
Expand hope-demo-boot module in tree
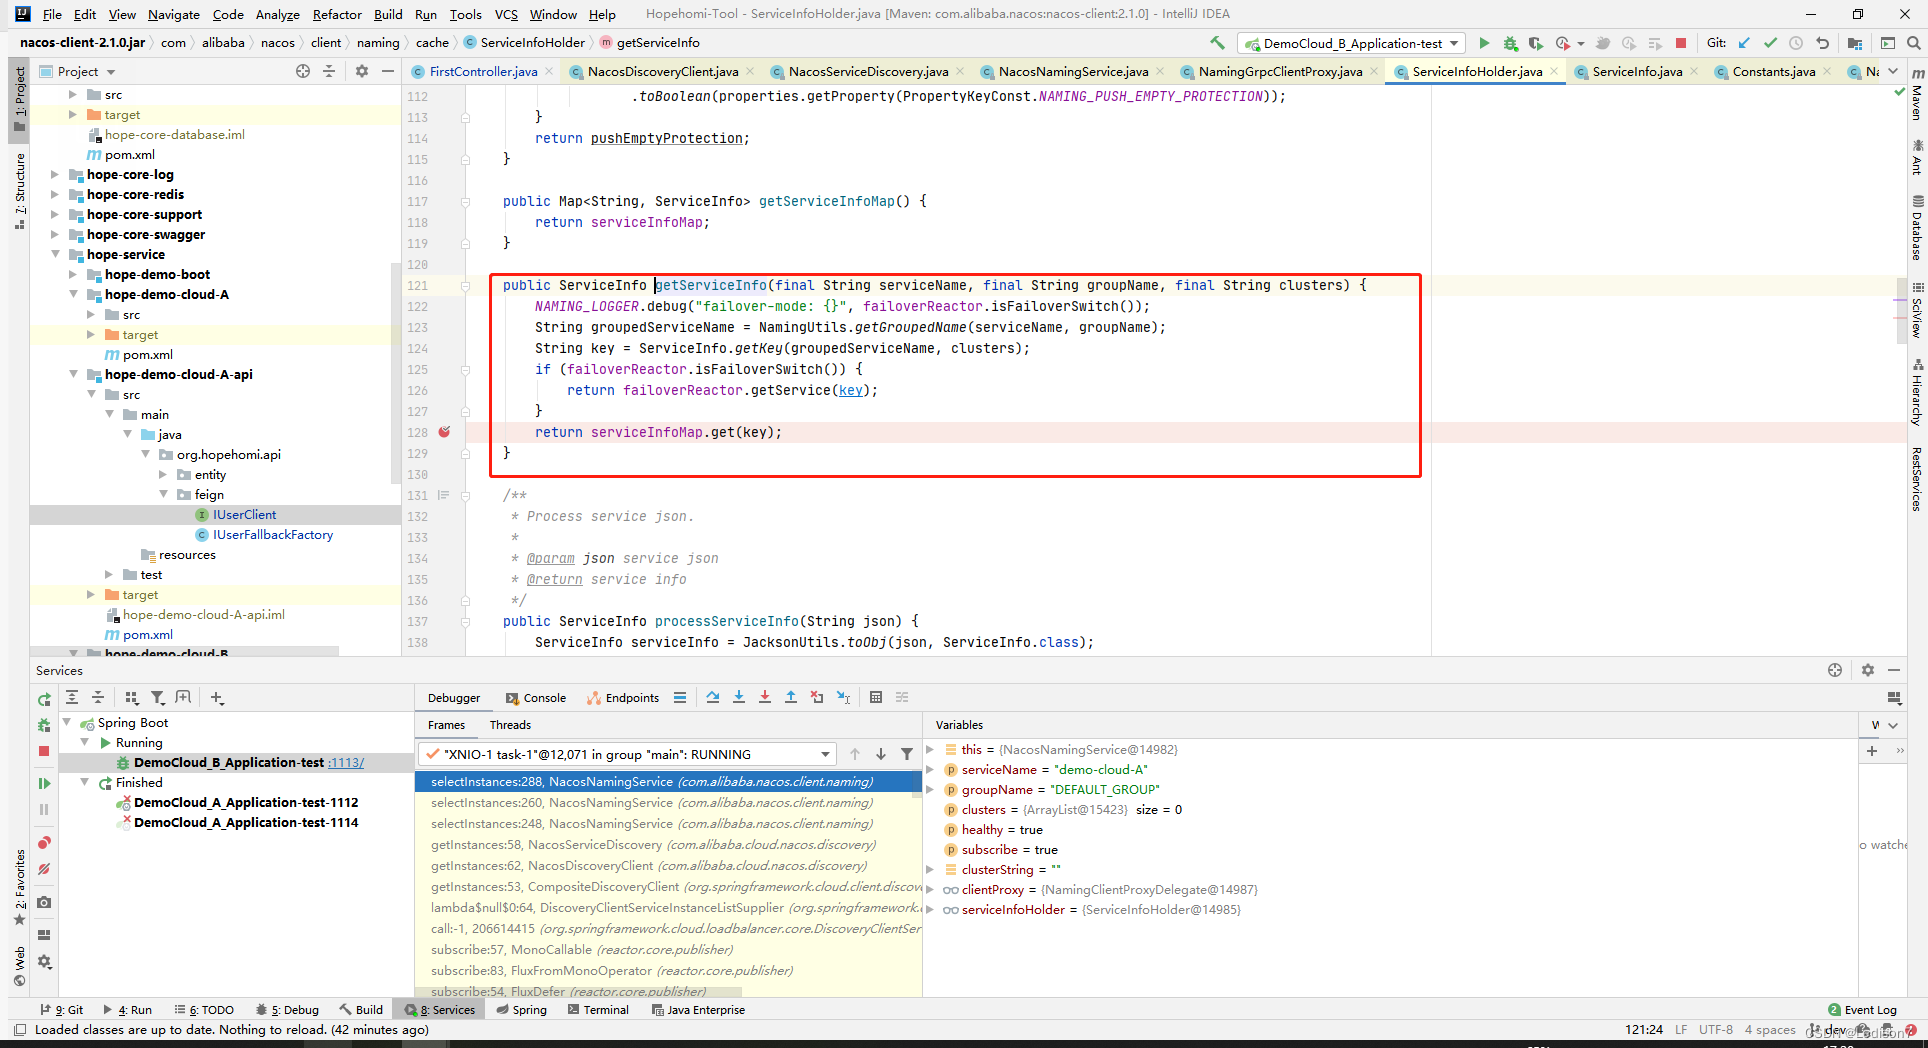pos(73,274)
